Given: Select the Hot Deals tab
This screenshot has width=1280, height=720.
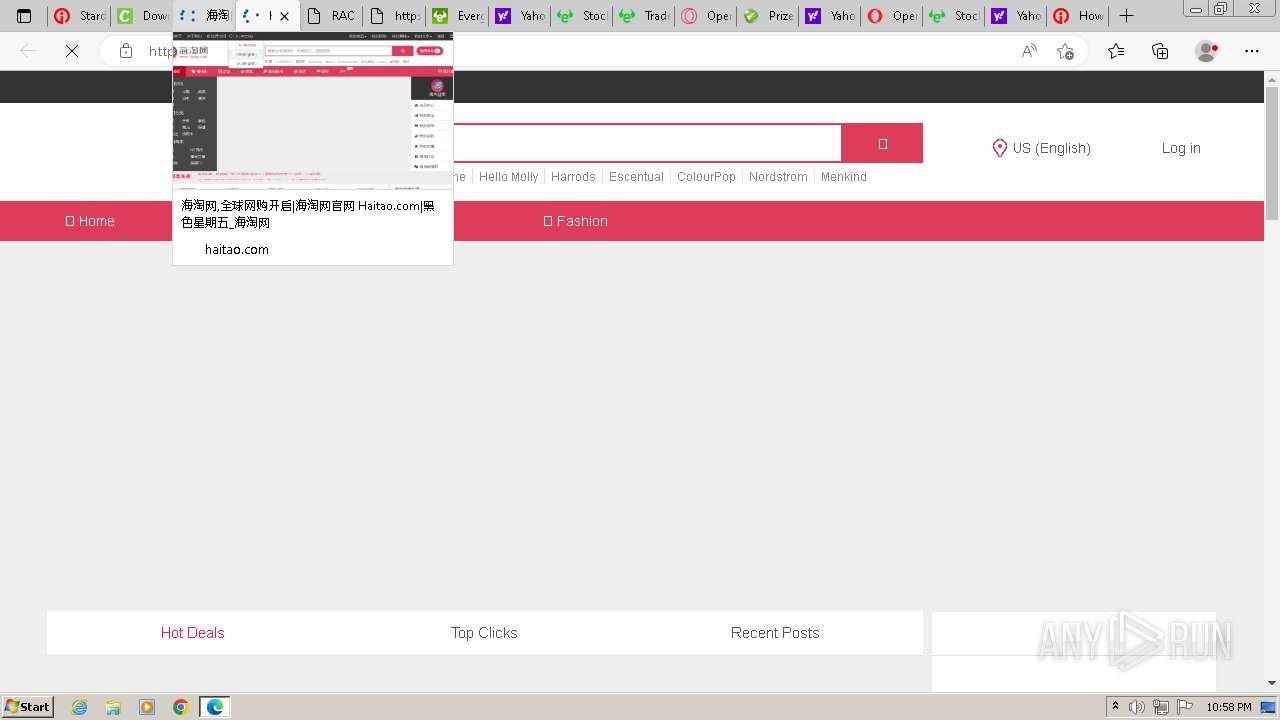Looking at the screenshot, I should tap(192, 633).
